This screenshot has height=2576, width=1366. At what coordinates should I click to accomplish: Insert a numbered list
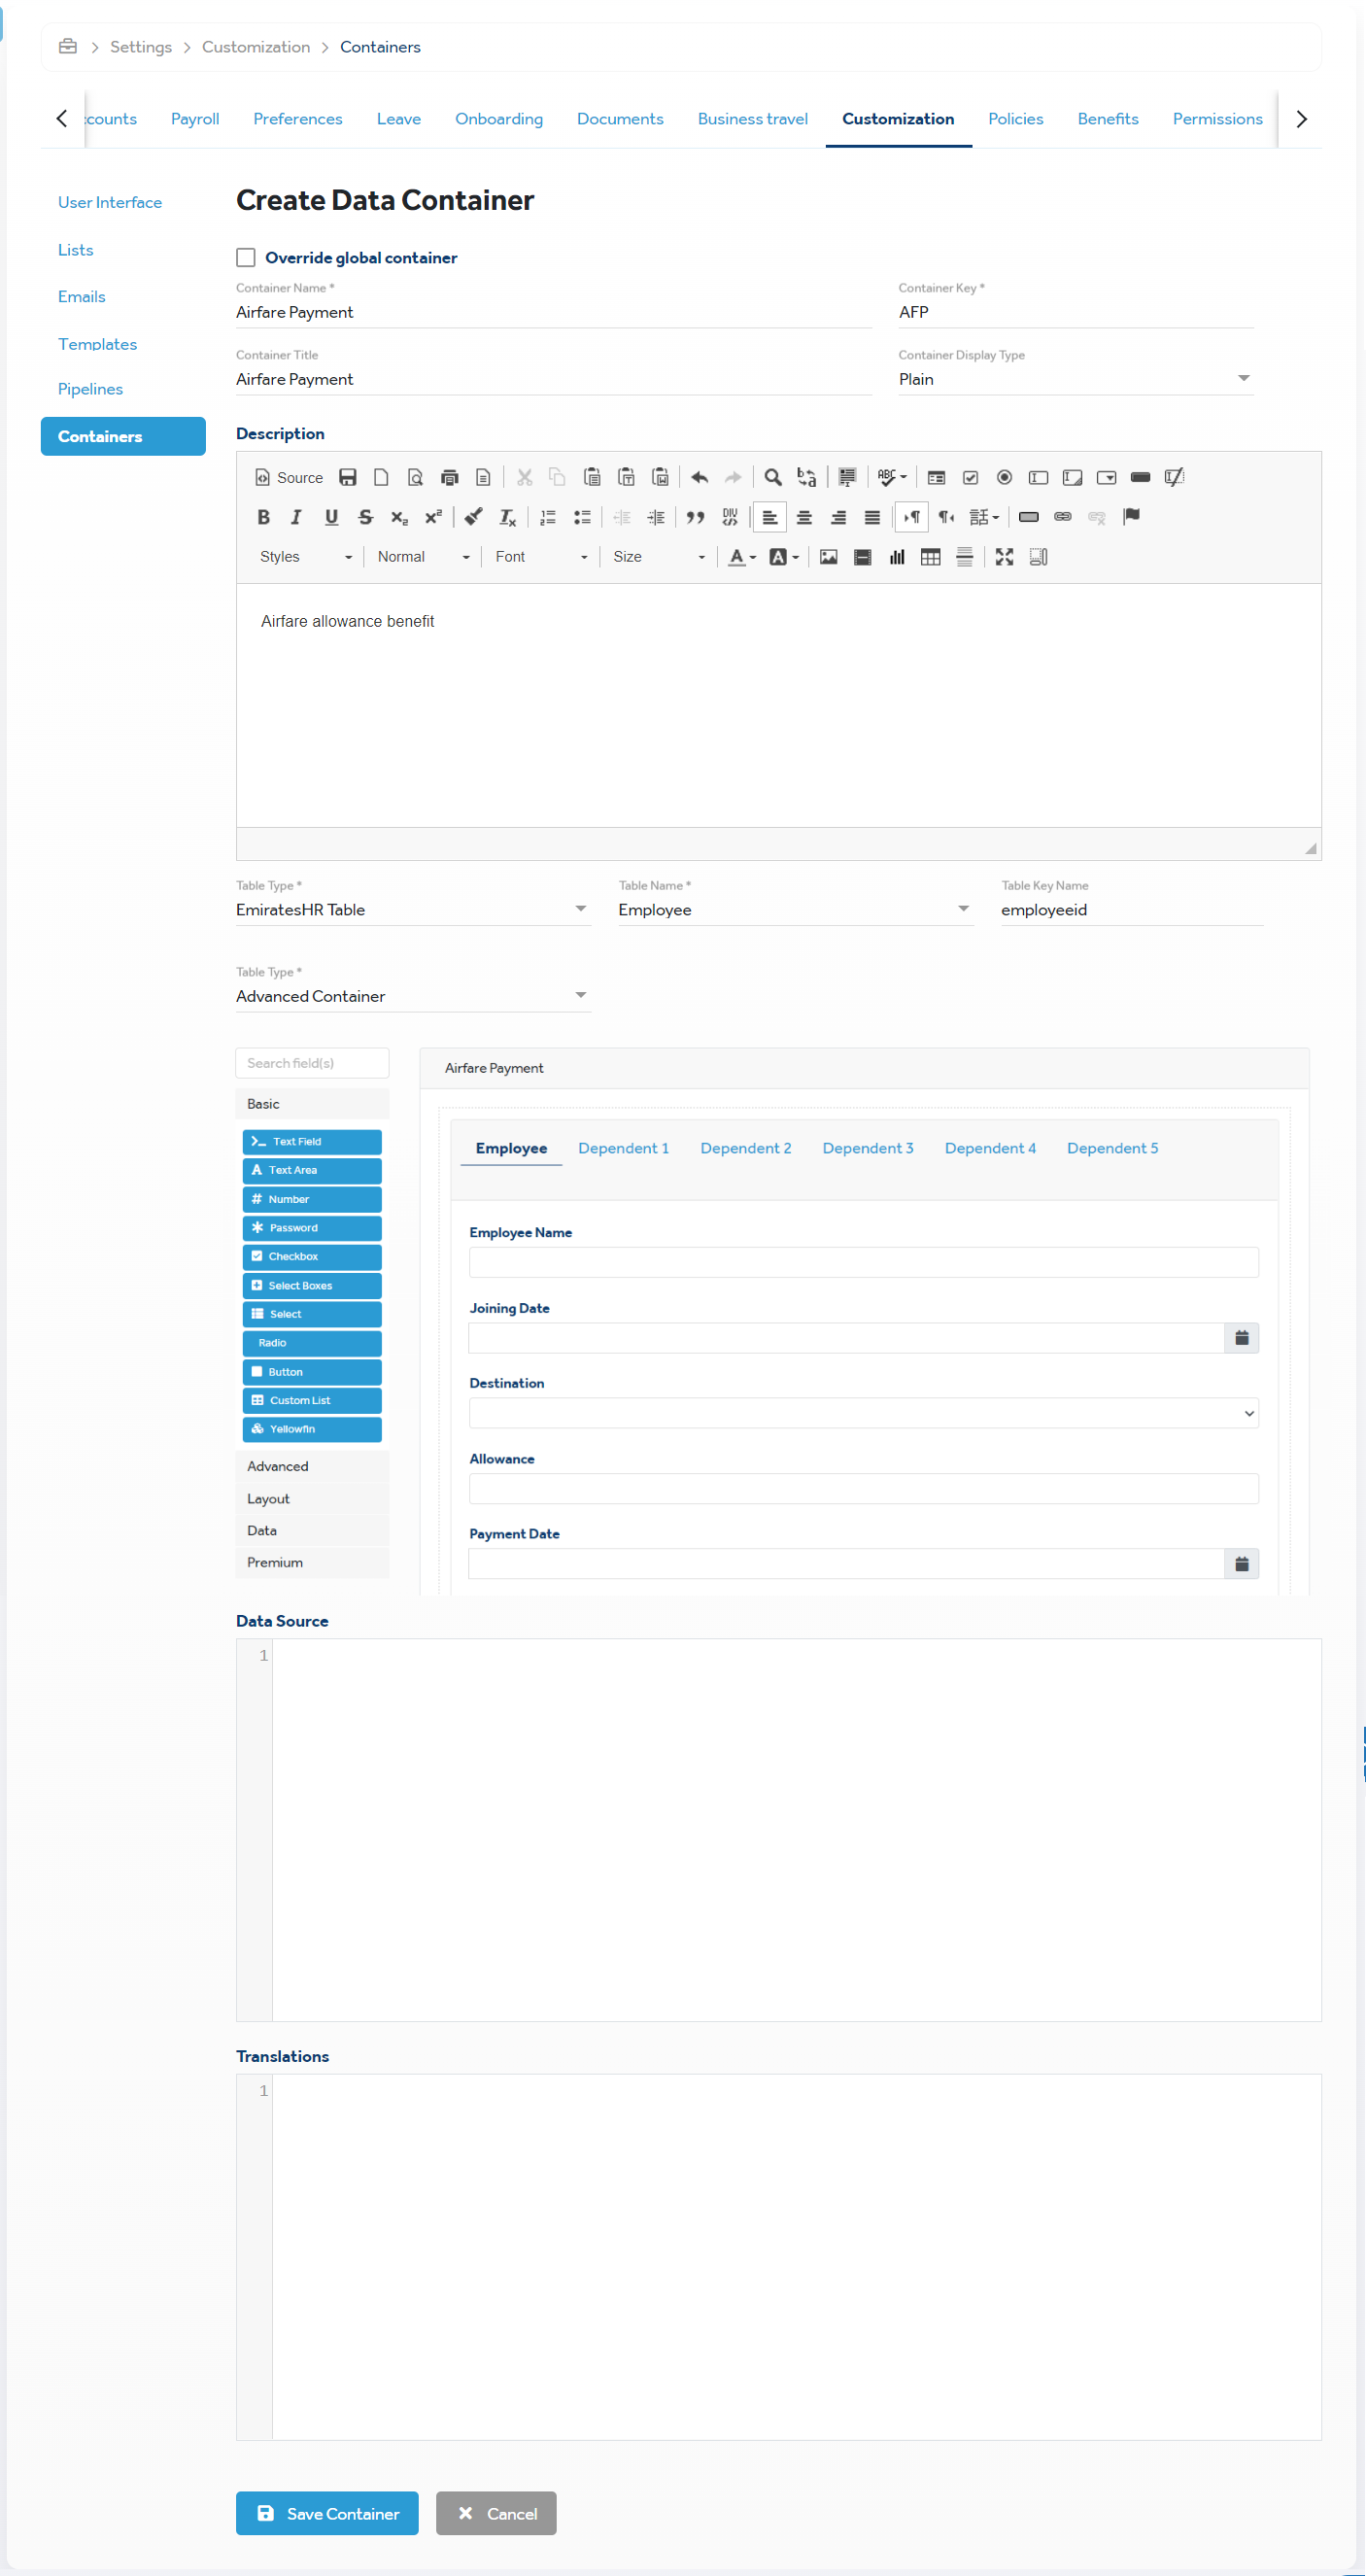click(548, 517)
